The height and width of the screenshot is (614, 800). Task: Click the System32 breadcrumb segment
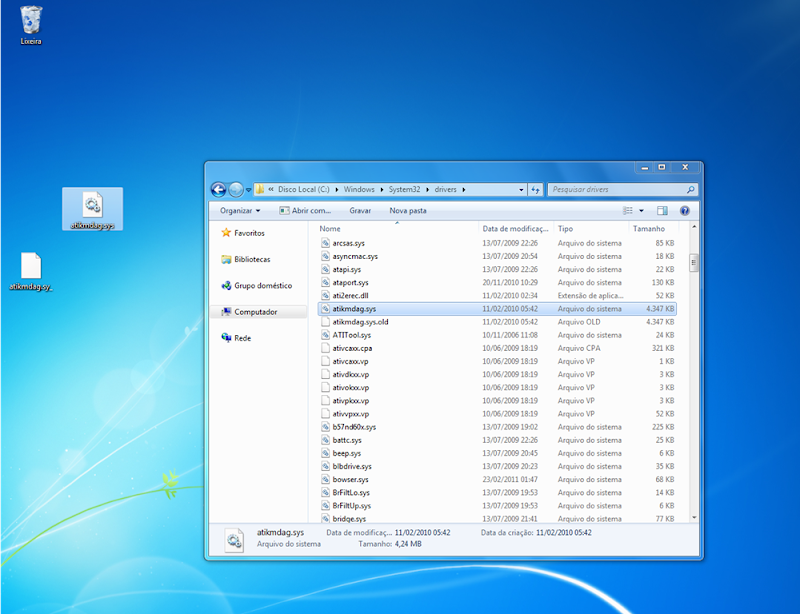[404, 189]
